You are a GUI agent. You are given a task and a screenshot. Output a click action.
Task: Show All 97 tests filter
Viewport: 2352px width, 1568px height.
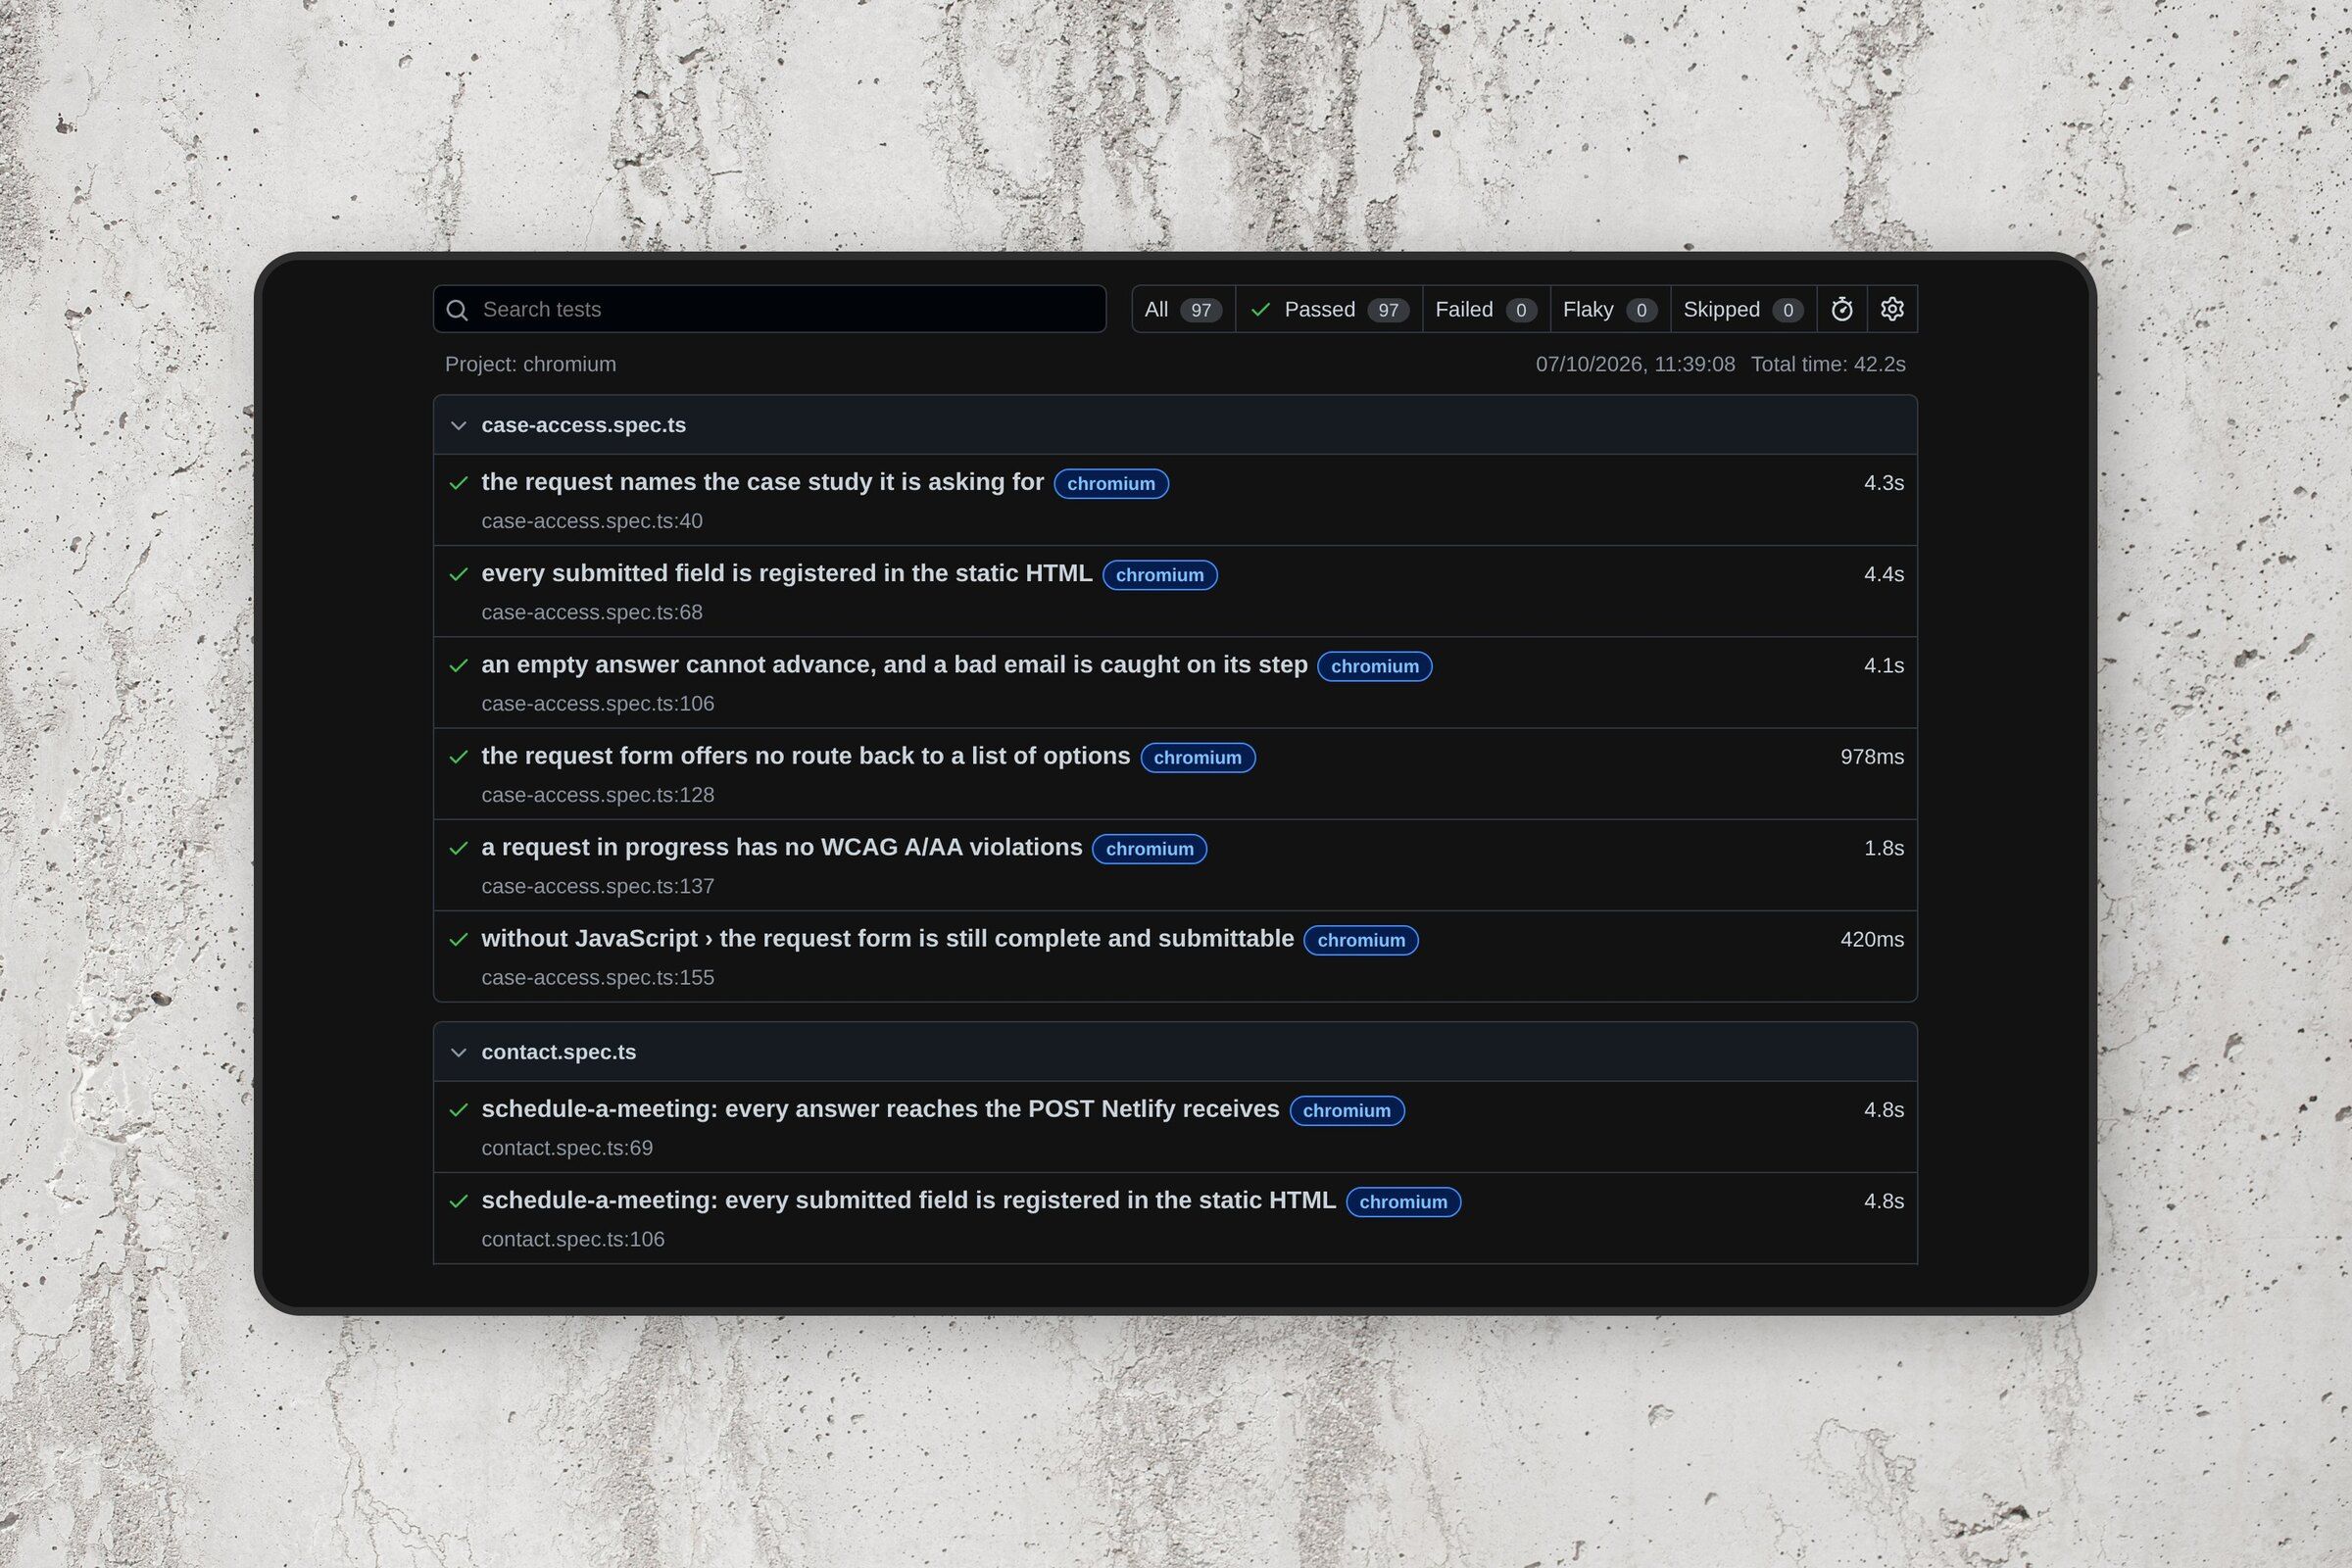tap(1183, 309)
